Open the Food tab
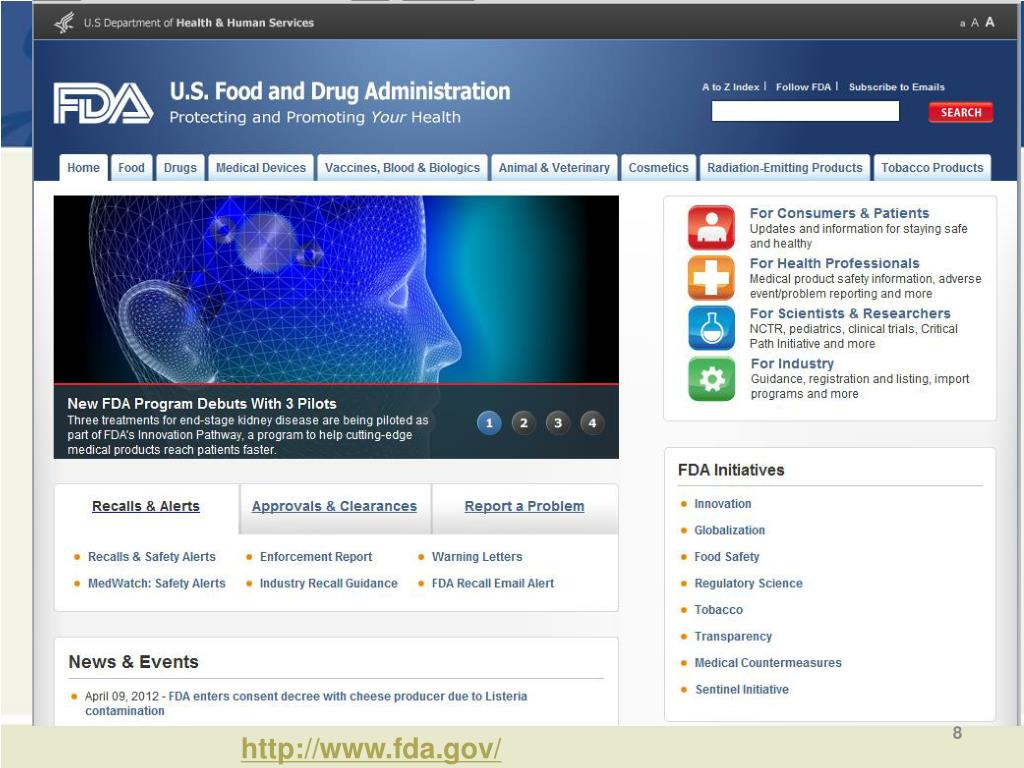Screen dimensions: 1024x768 131,168
